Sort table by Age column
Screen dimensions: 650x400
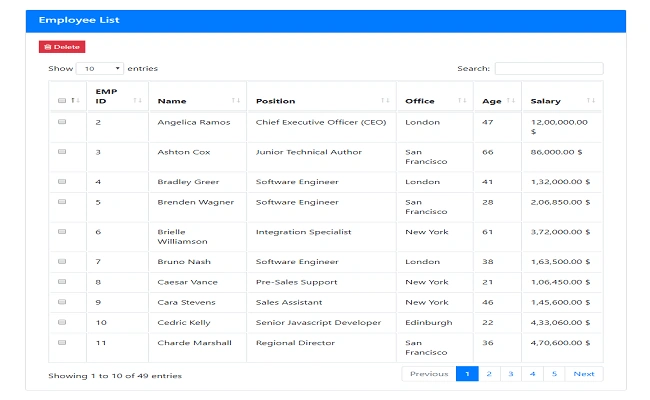point(511,100)
